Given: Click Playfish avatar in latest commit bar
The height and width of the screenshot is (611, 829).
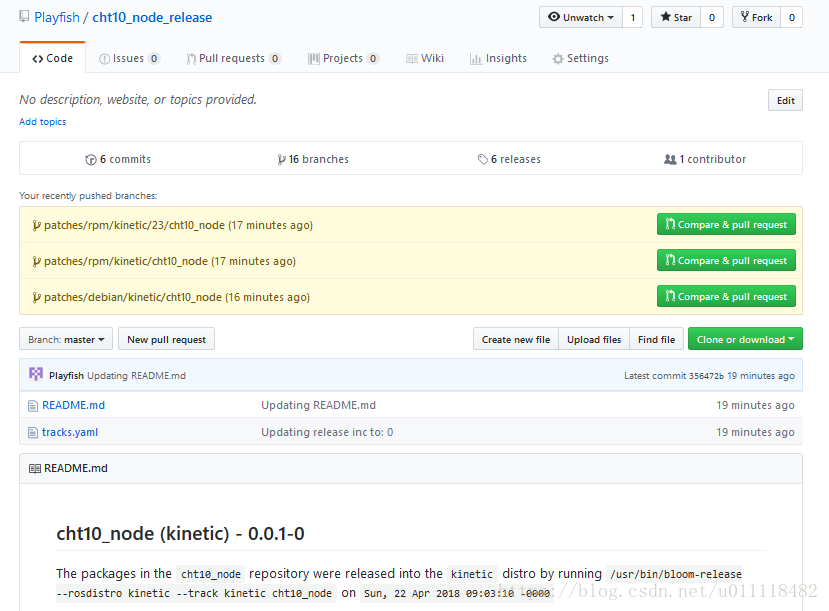Looking at the screenshot, I should [x=36, y=374].
